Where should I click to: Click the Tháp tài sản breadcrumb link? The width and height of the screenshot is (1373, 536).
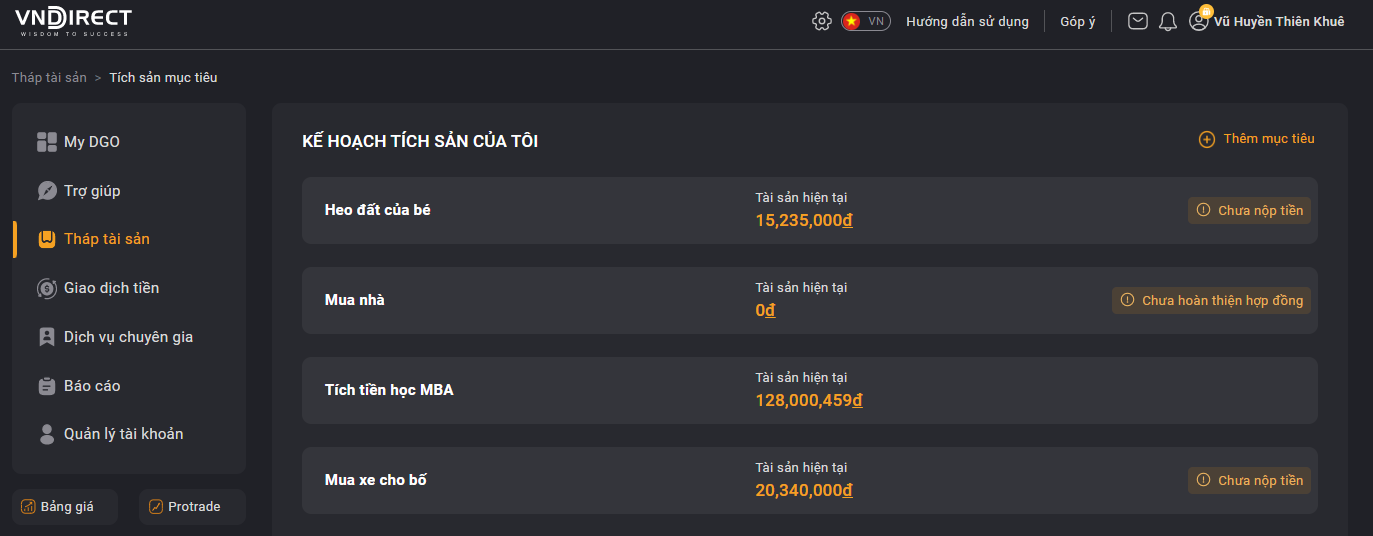[x=49, y=77]
